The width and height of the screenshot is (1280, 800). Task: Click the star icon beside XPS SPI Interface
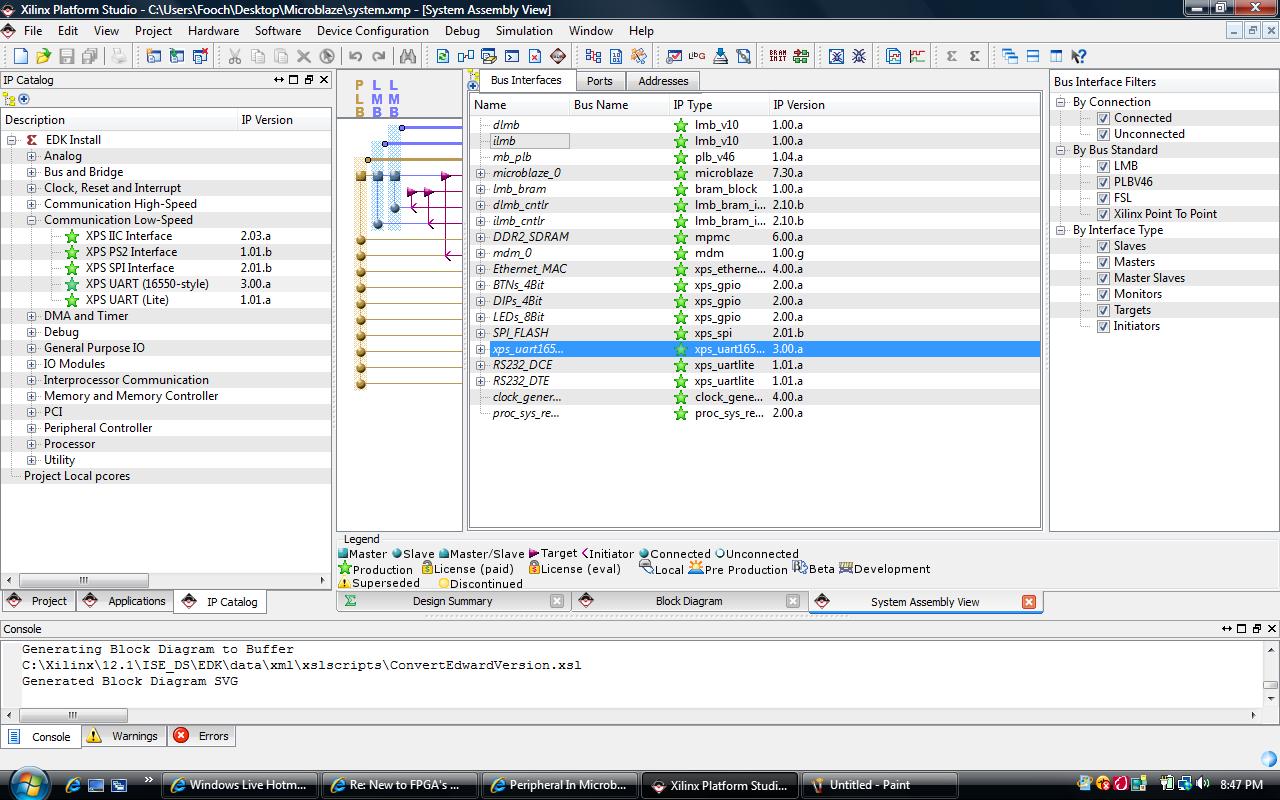(72, 268)
